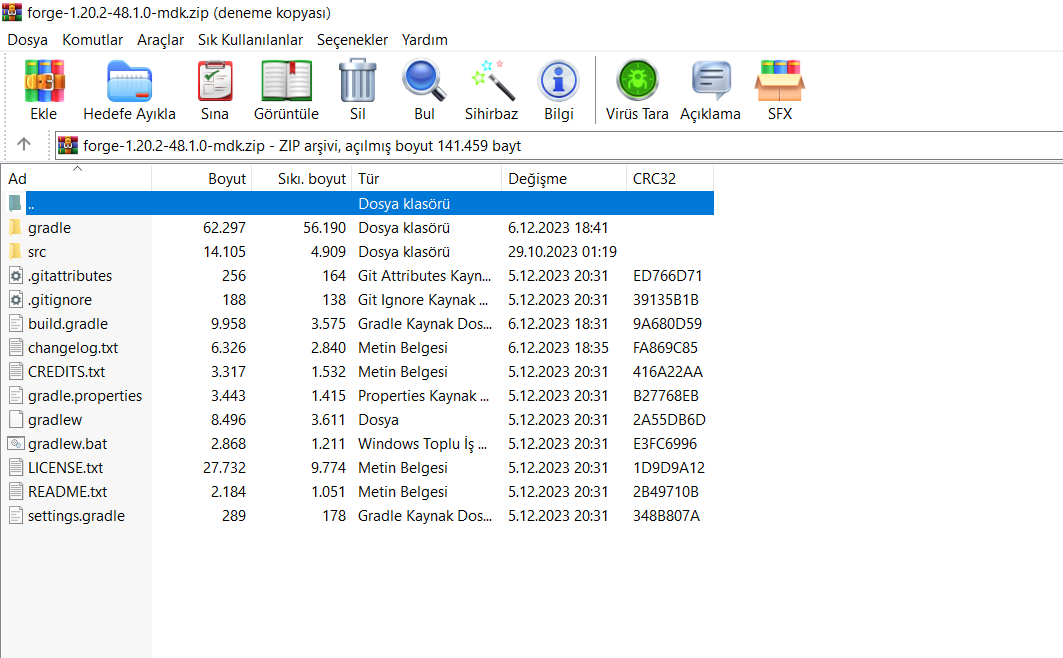Click CRC32 value 2A55DB6D
The width and height of the screenshot is (1063, 658).
(669, 419)
